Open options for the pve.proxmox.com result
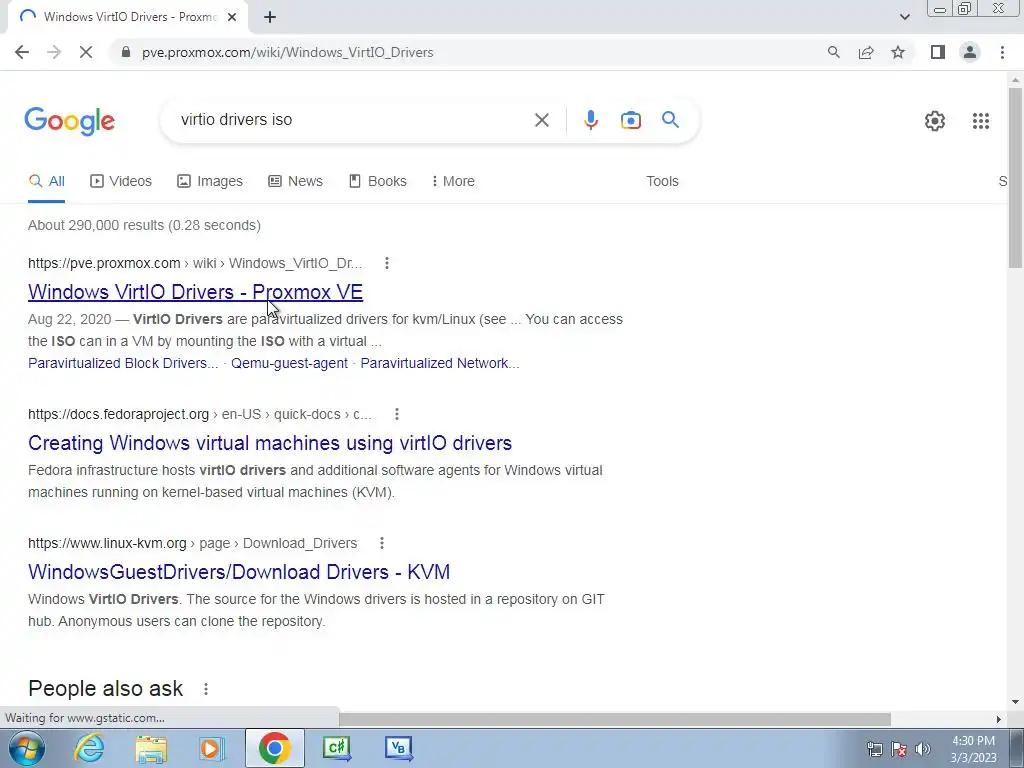The width and height of the screenshot is (1024, 768). [x=387, y=263]
